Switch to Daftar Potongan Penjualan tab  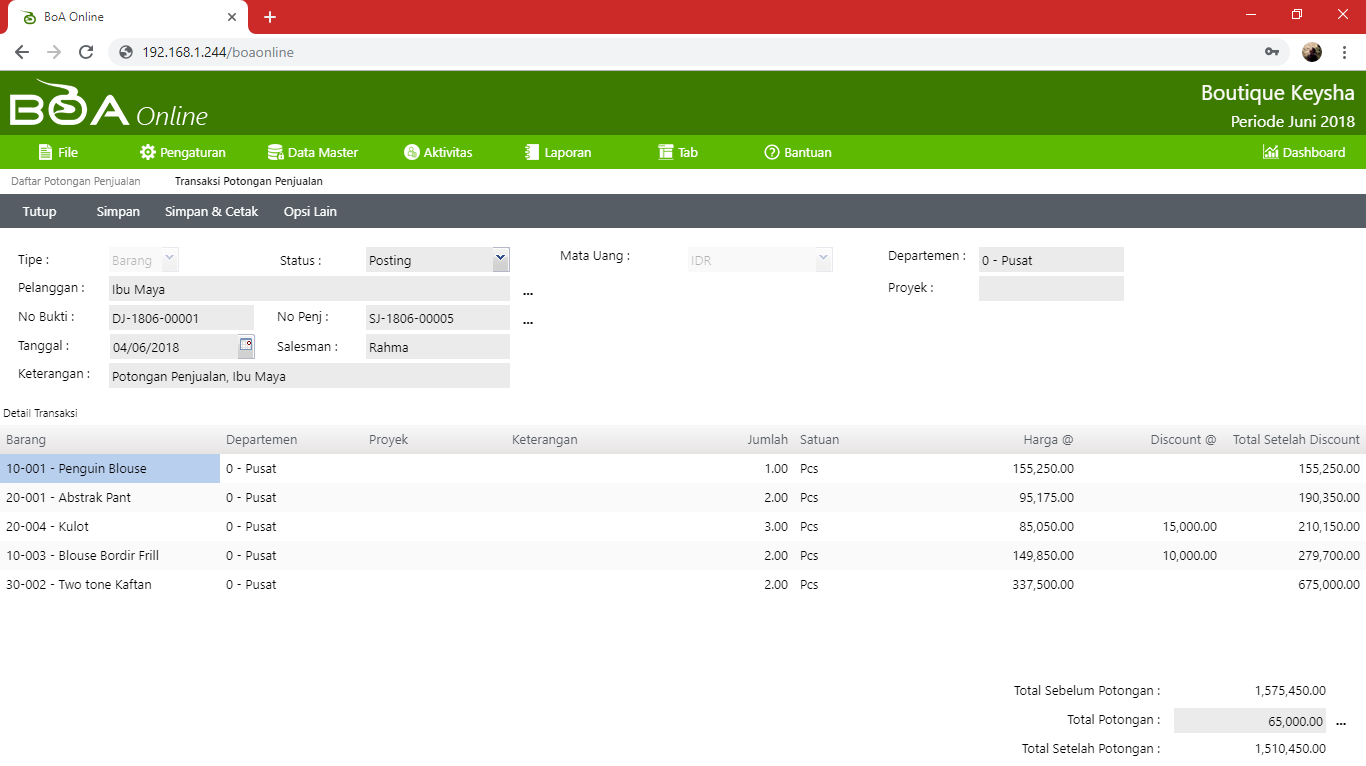[76, 181]
